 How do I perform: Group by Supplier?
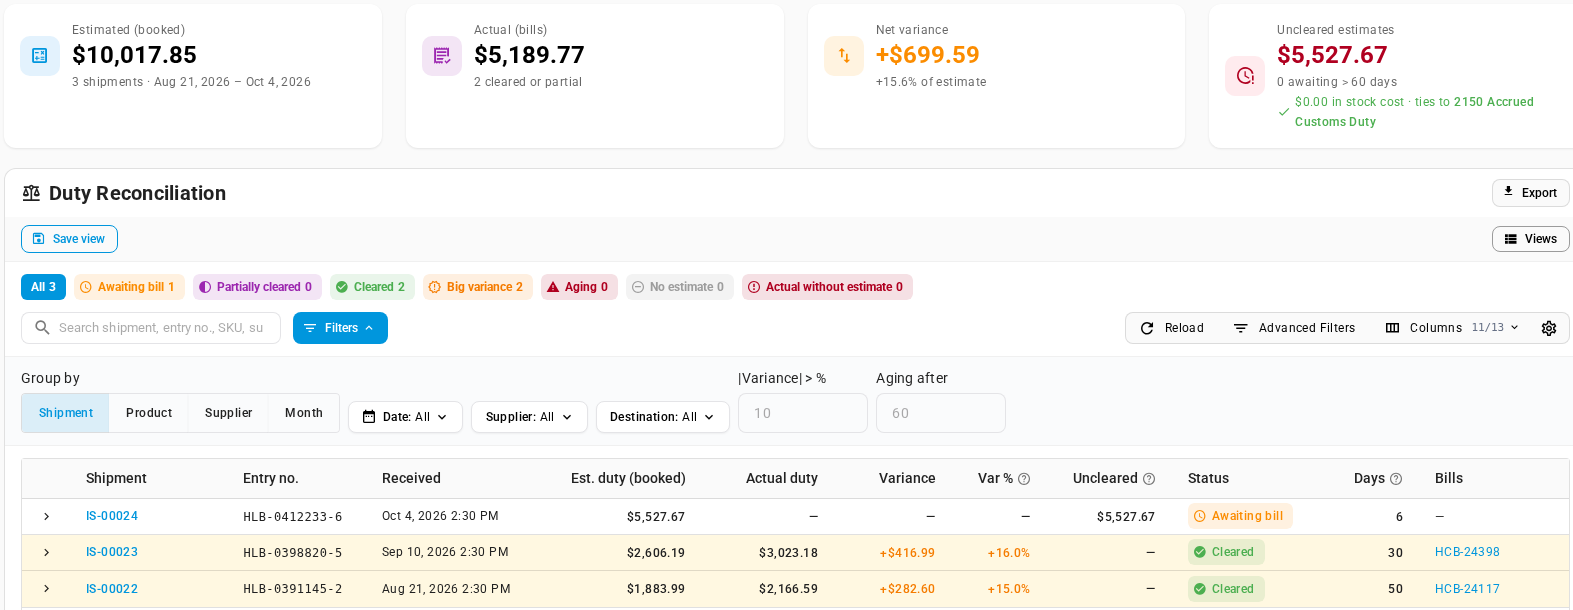(x=229, y=413)
